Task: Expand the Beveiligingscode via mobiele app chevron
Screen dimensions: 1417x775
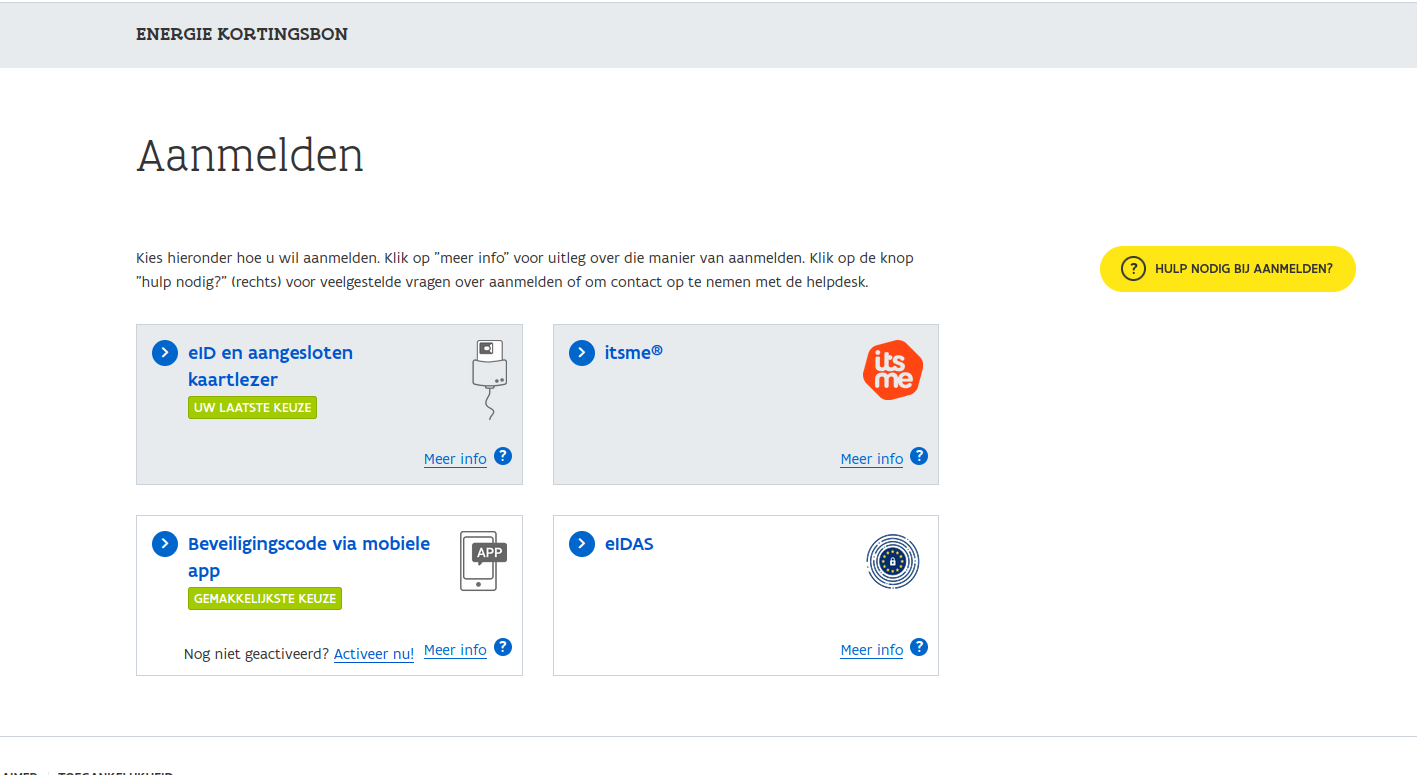Action: (x=165, y=544)
